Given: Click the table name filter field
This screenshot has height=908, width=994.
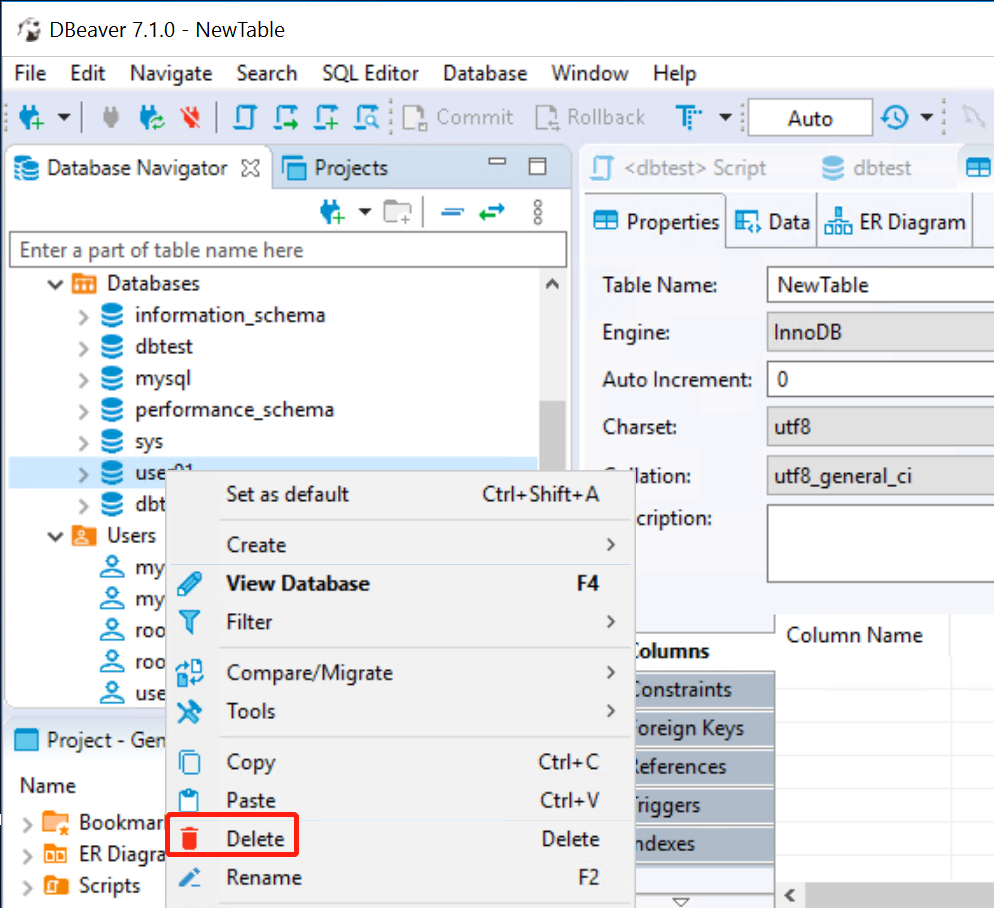Looking at the screenshot, I should (x=288, y=249).
